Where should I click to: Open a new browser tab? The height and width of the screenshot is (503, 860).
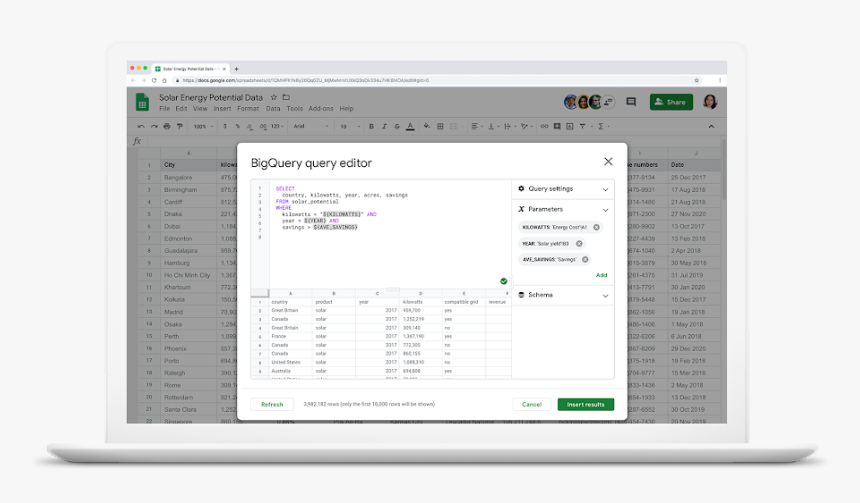[x=236, y=69]
